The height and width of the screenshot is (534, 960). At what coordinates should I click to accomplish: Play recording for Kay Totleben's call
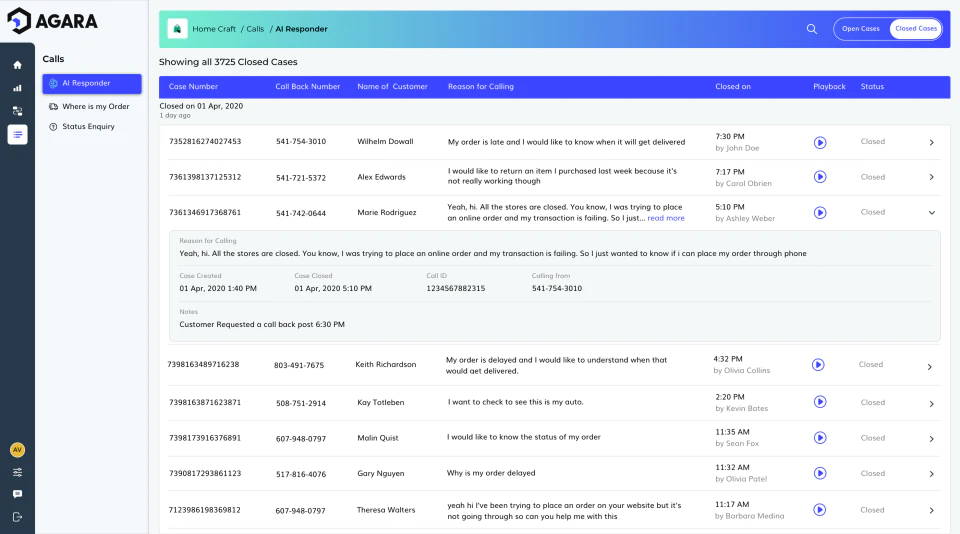820,402
